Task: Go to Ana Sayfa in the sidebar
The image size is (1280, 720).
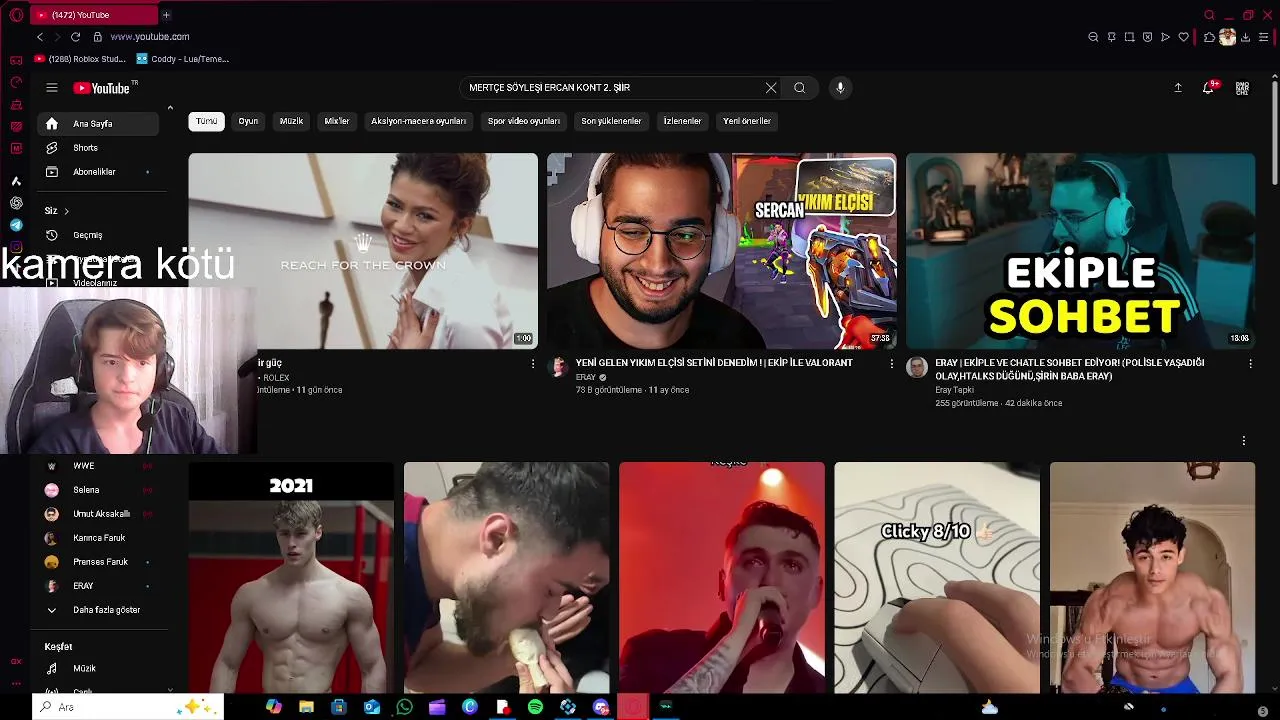Action: coord(98,124)
